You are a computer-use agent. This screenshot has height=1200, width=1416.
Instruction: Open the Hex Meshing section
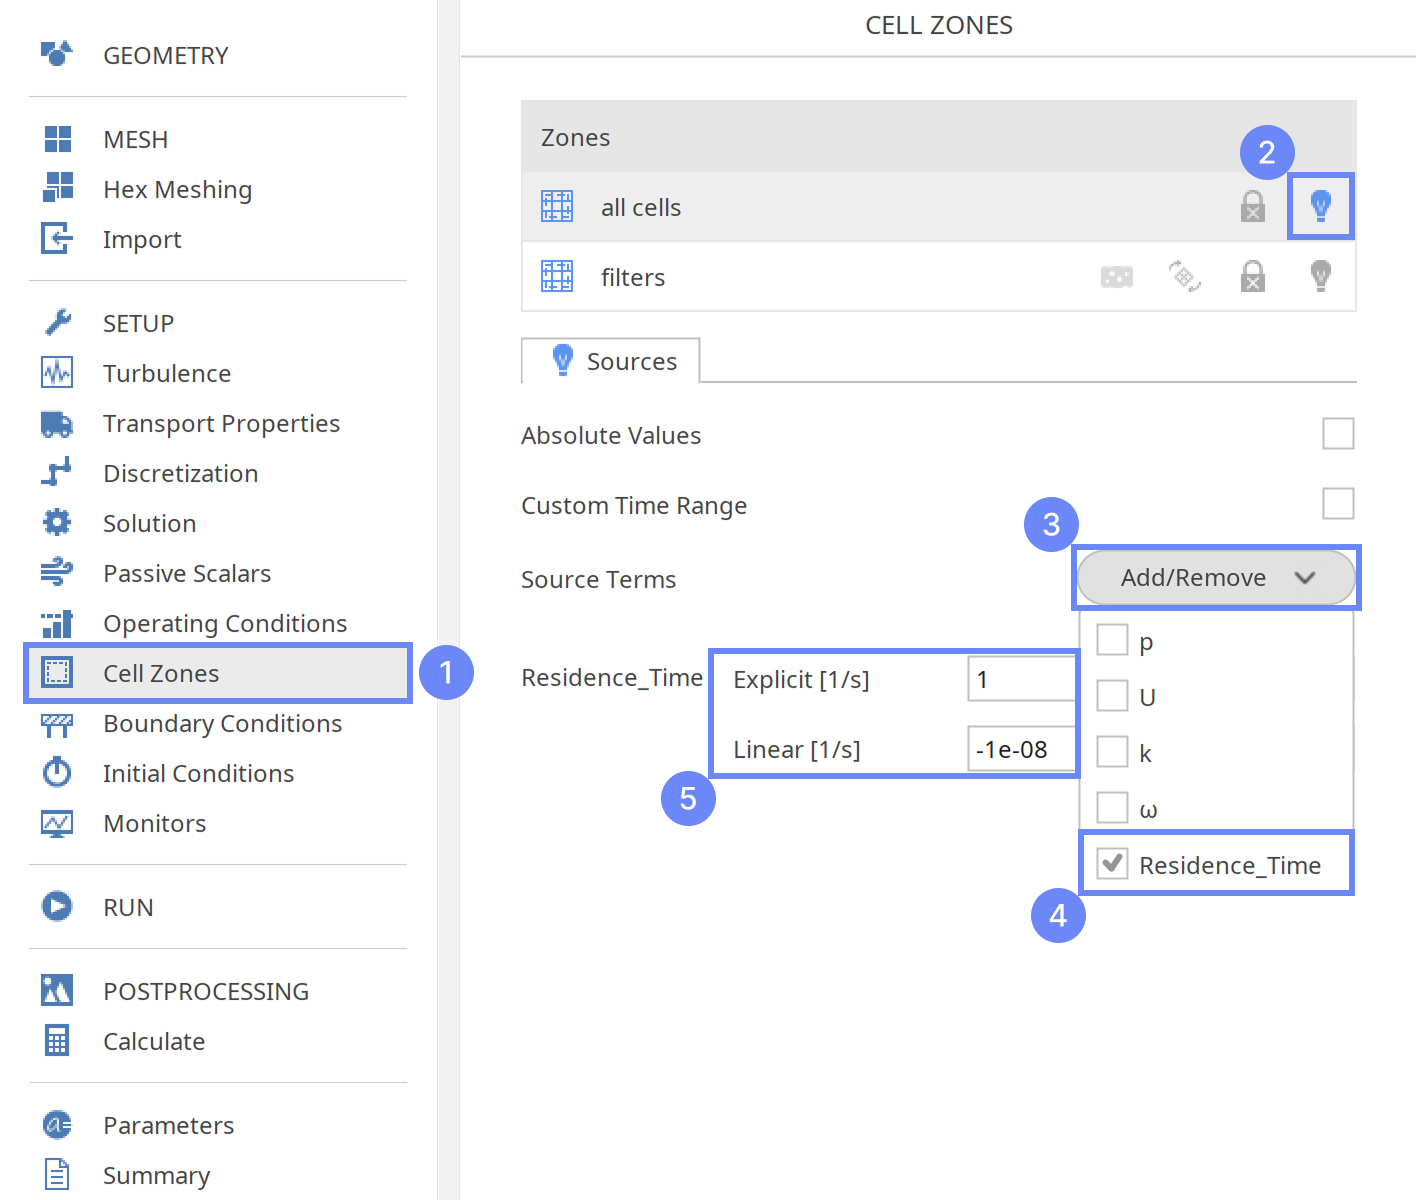(177, 189)
